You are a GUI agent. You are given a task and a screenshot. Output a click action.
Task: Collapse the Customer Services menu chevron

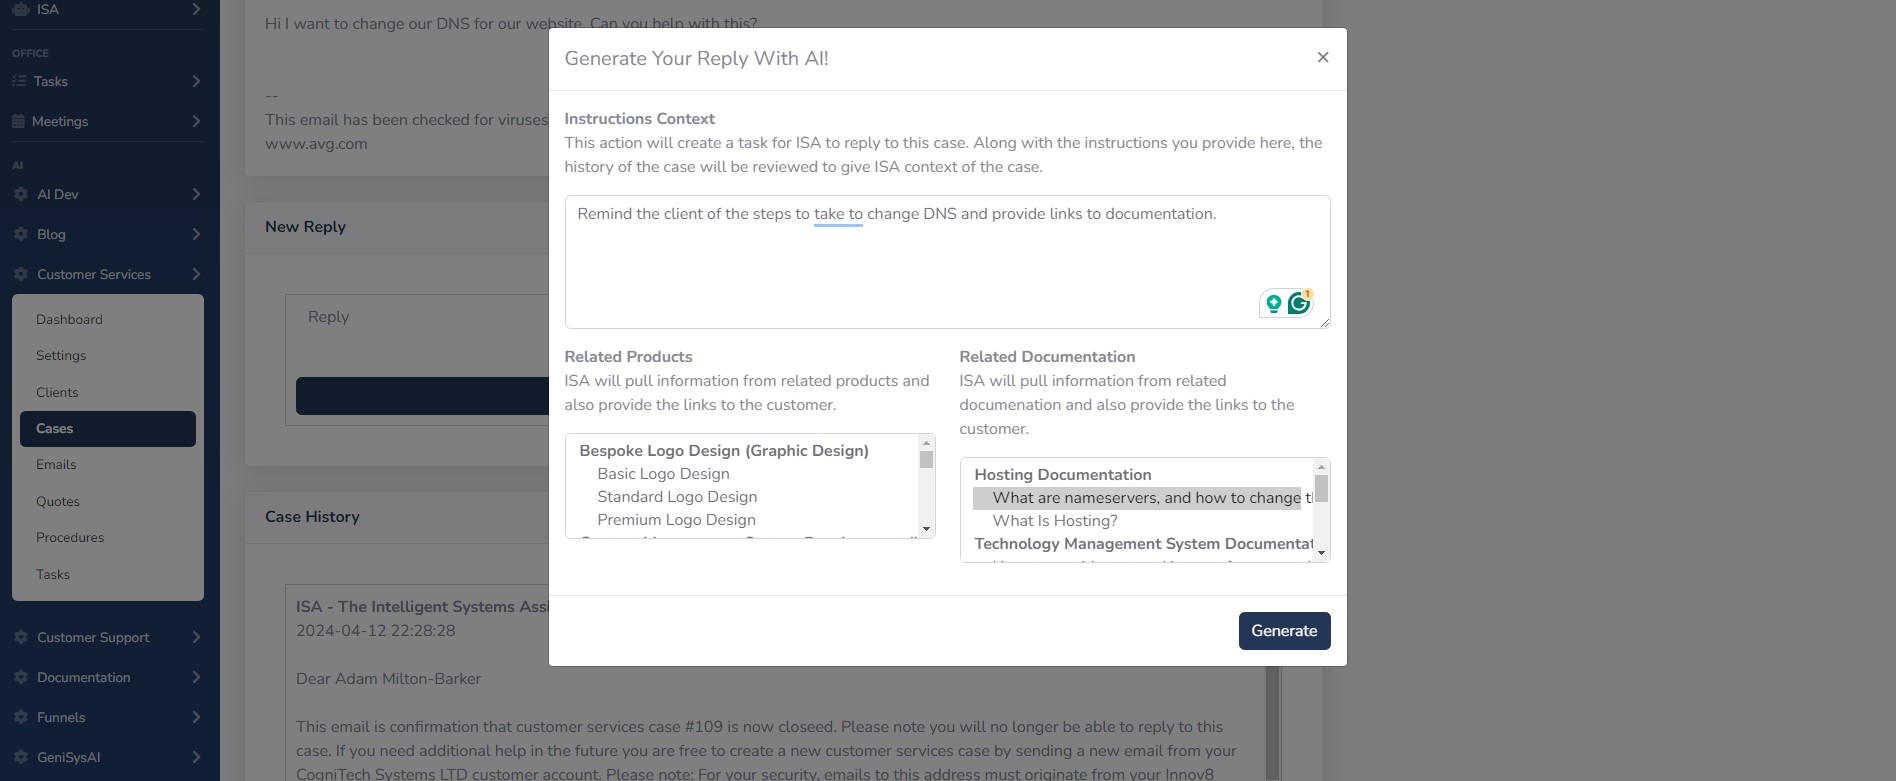tap(196, 274)
